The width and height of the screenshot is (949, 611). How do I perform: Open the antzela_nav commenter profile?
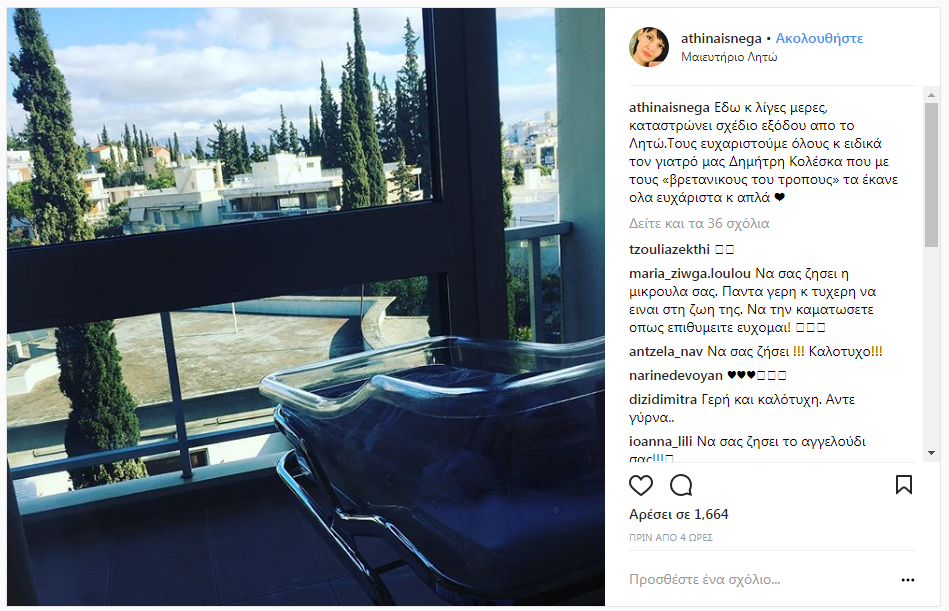[666, 351]
